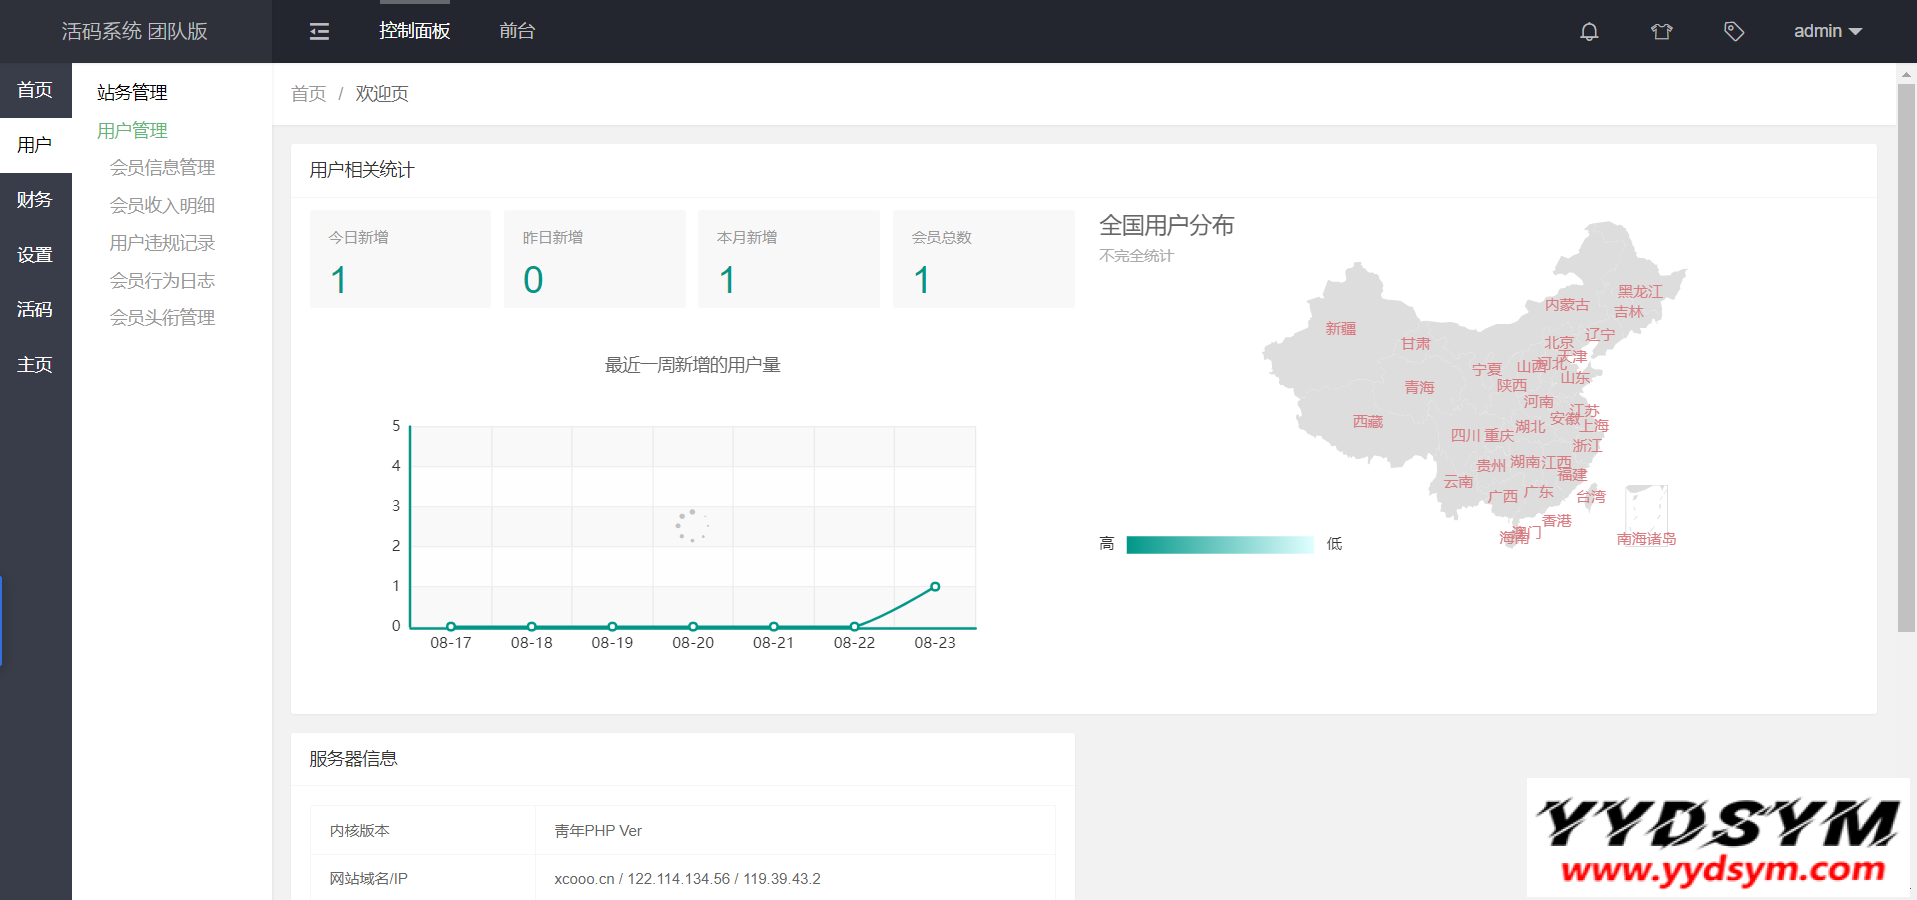Click the 首页 breadcrumb link
The width and height of the screenshot is (1917, 900).
[x=308, y=94]
